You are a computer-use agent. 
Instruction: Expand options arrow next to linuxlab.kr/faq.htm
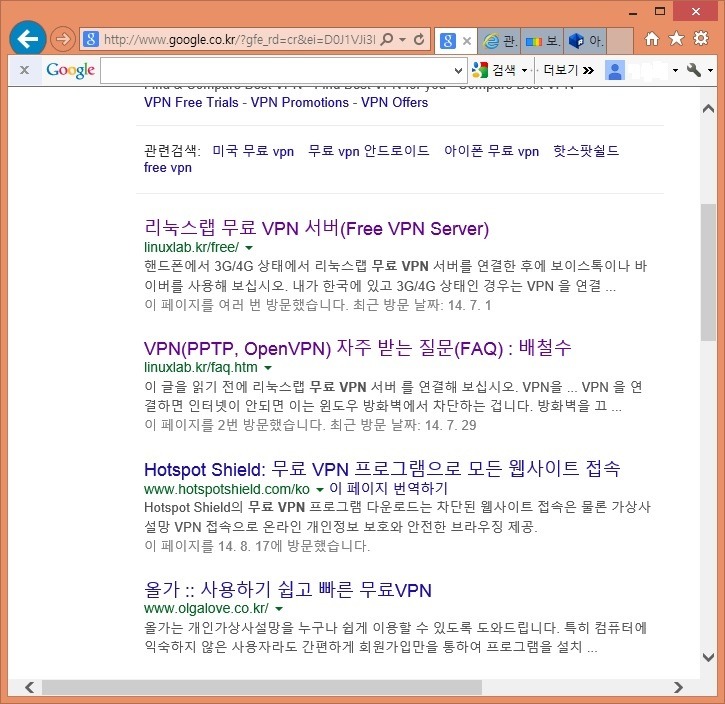pos(268,368)
